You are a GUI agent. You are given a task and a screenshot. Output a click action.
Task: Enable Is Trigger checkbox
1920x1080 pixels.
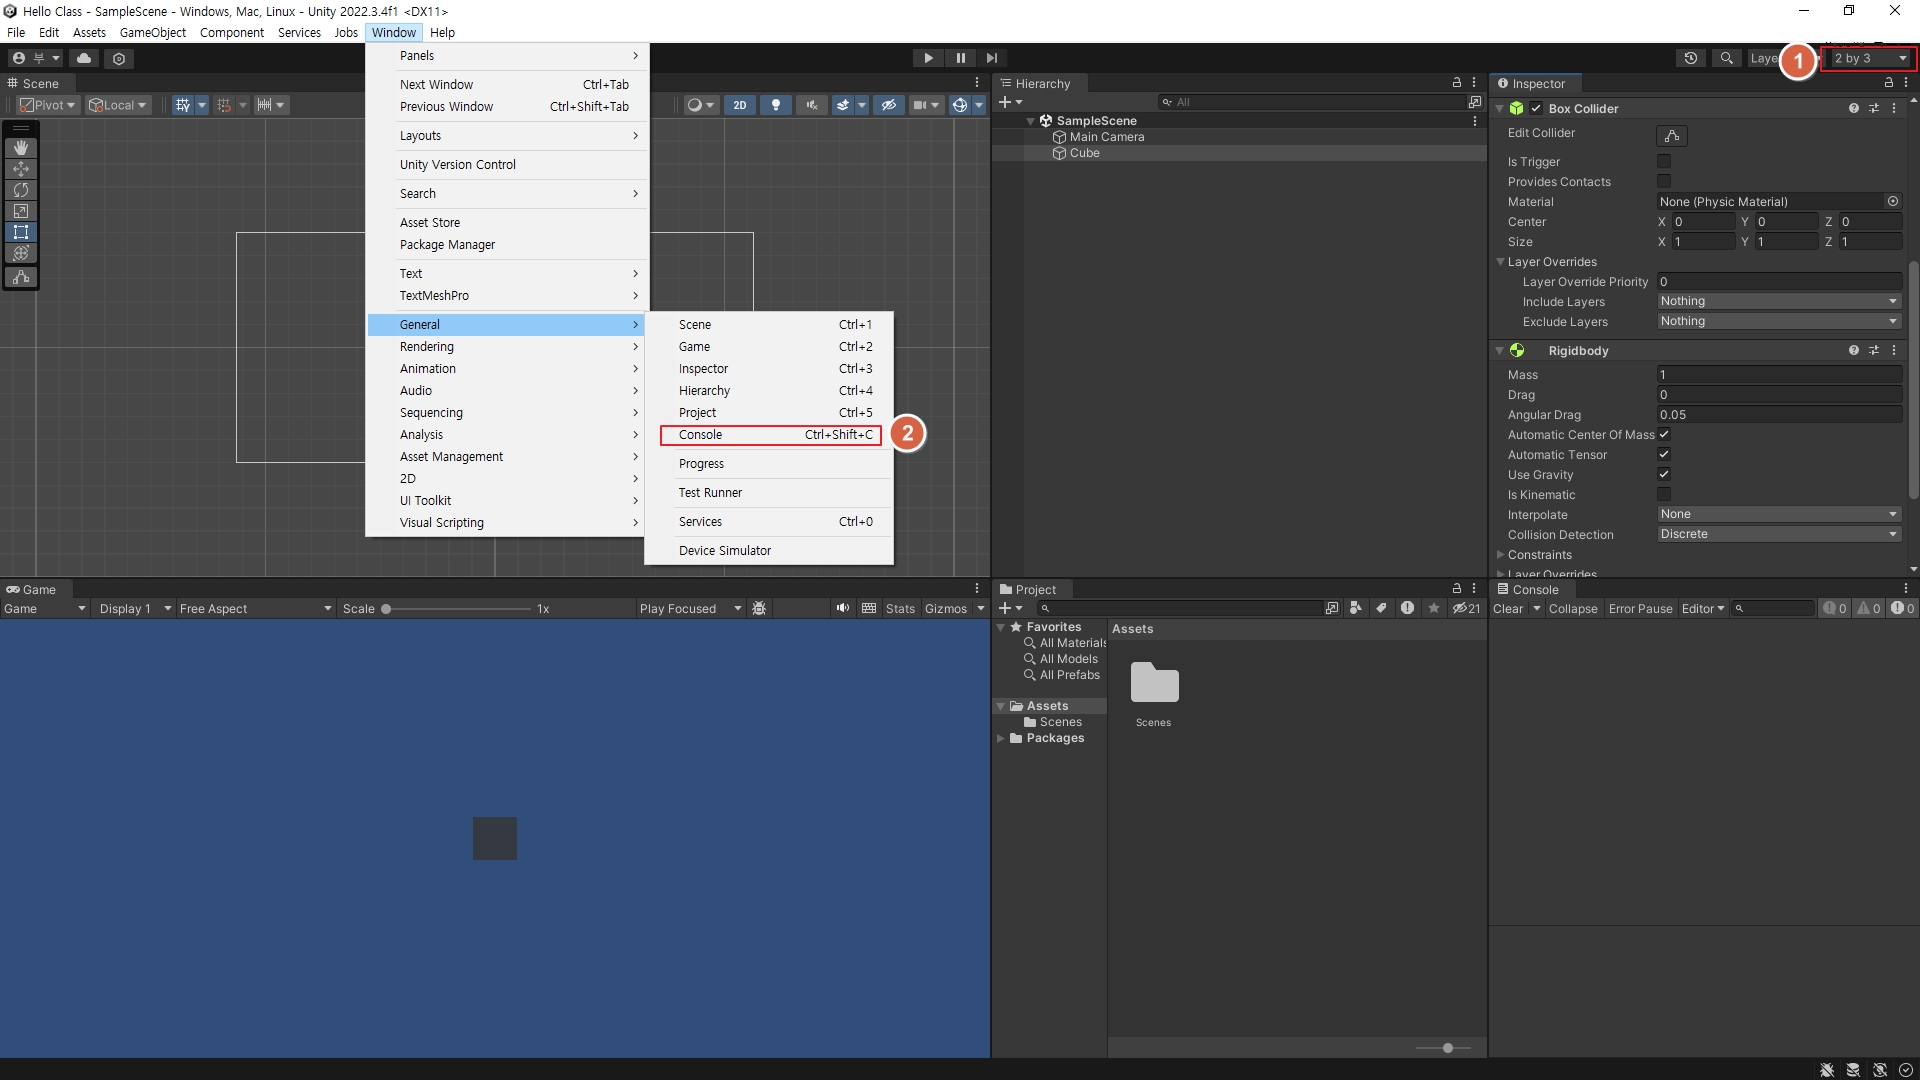point(1664,161)
